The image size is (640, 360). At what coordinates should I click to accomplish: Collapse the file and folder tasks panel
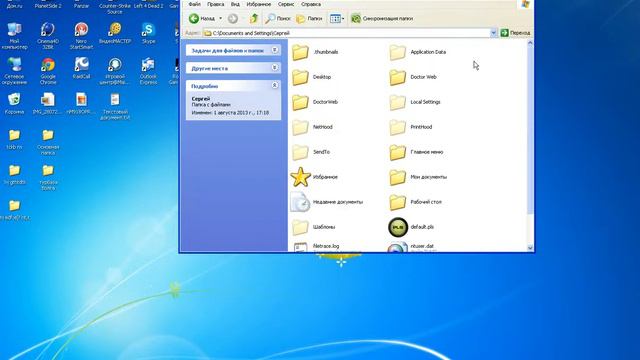click(275, 50)
